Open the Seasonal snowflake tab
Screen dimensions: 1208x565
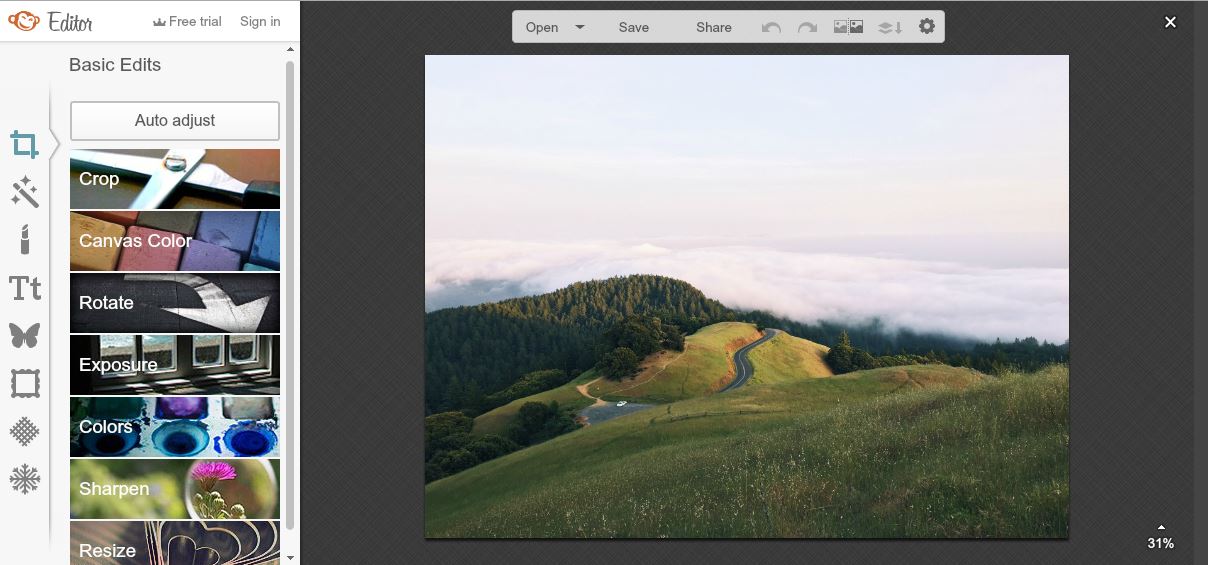[x=24, y=480]
